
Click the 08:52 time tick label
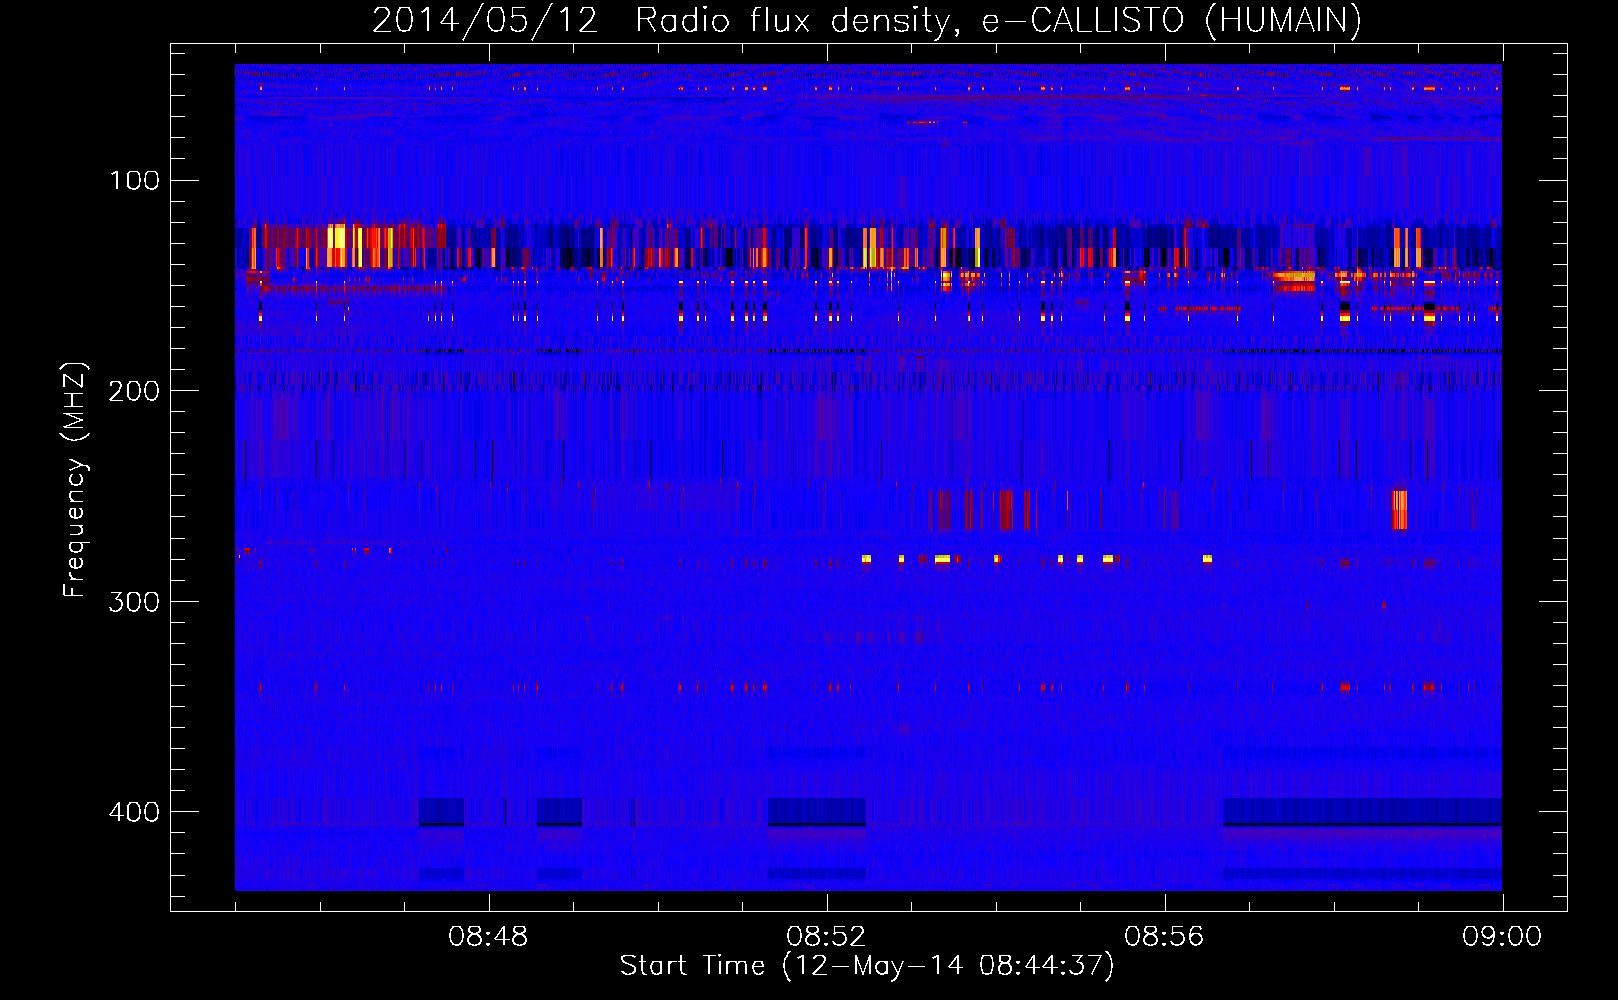[x=826, y=937]
